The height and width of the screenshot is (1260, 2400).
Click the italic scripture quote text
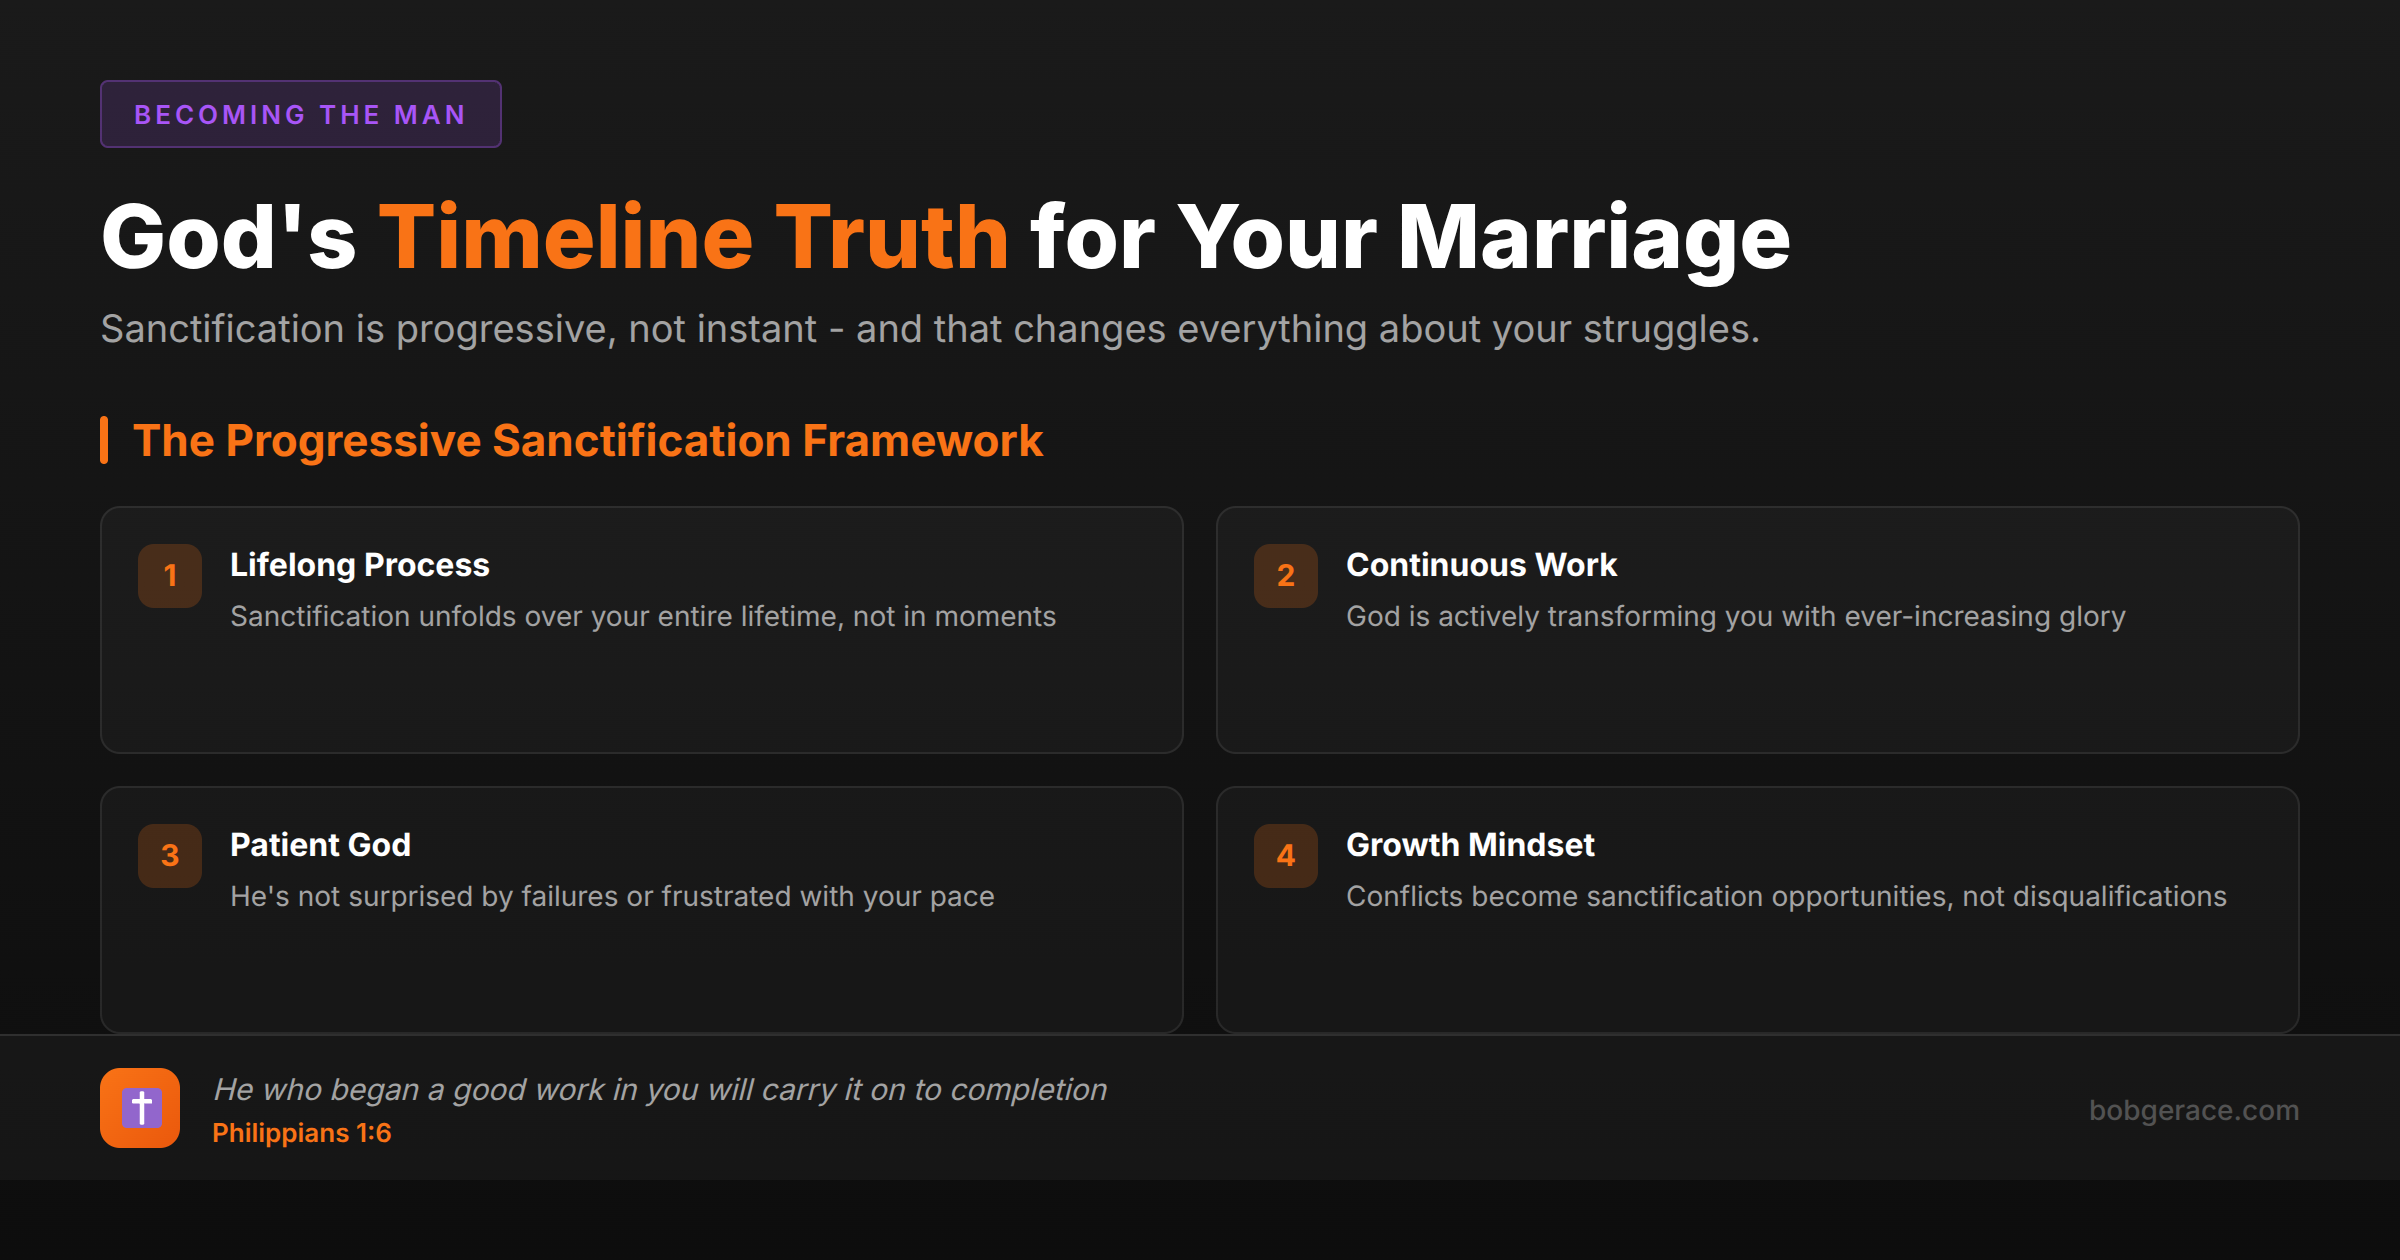pyautogui.click(x=660, y=1089)
